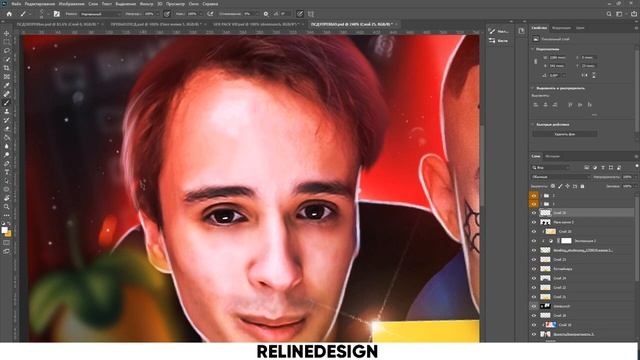Open the foreground color swatch

point(4,230)
